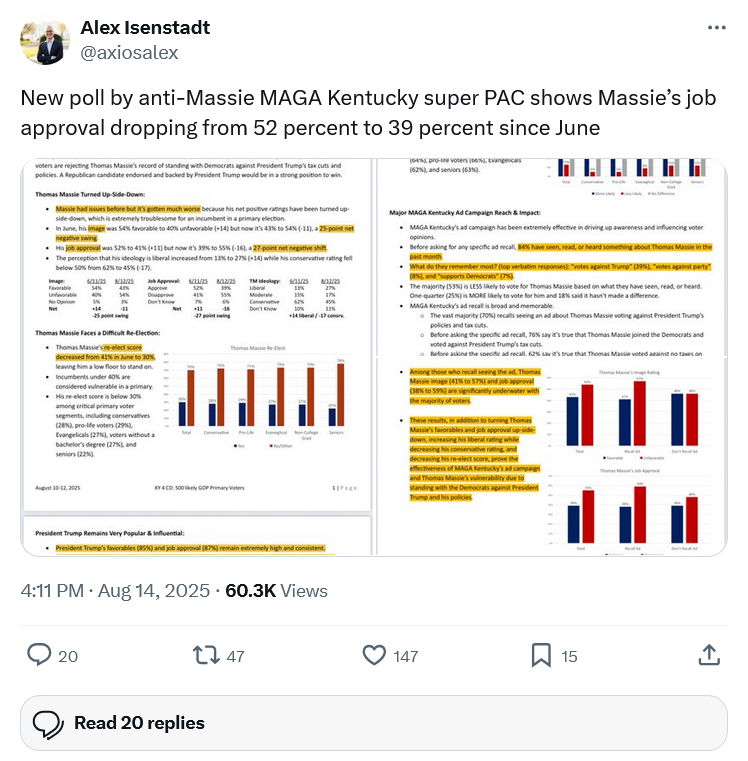This screenshot has width=748, height=761.
Task: Click the tweet text about Massie's job approval
Action: tap(370, 113)
